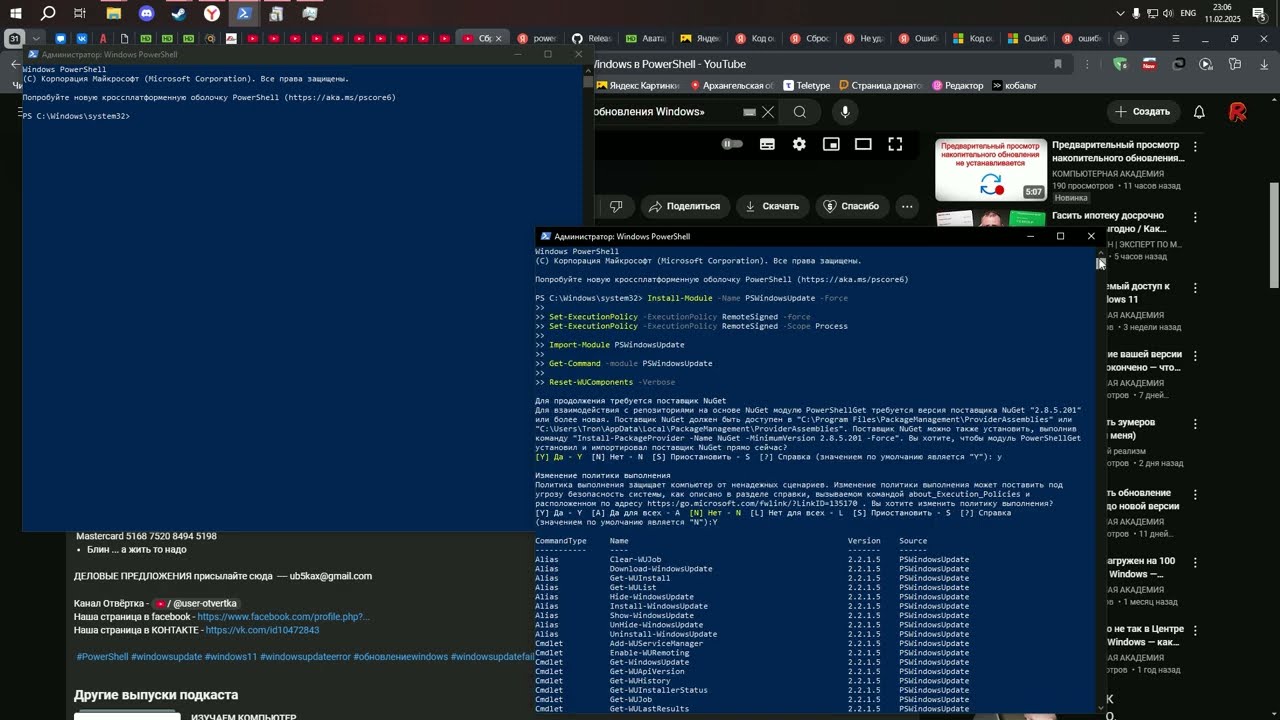Dislike the YouTube video
The image size is (1280, 720).
click(616, 206)
